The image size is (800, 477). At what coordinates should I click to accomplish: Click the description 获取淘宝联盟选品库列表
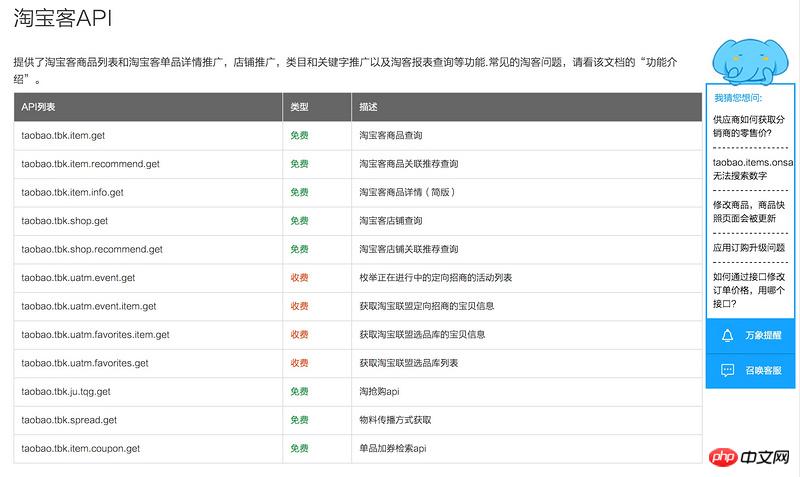coord(409,363)
